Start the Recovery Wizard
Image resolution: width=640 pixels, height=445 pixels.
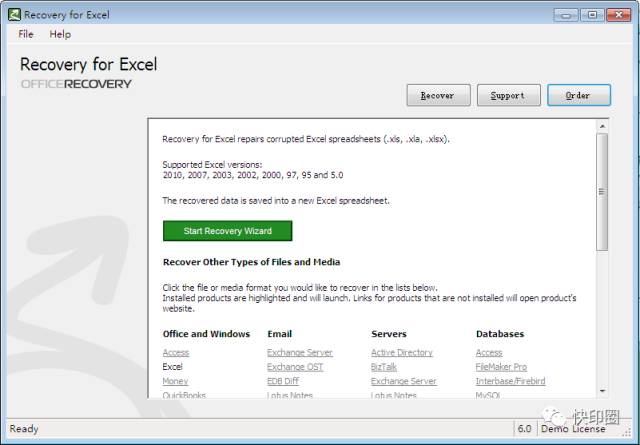click(x=227, y=231)
